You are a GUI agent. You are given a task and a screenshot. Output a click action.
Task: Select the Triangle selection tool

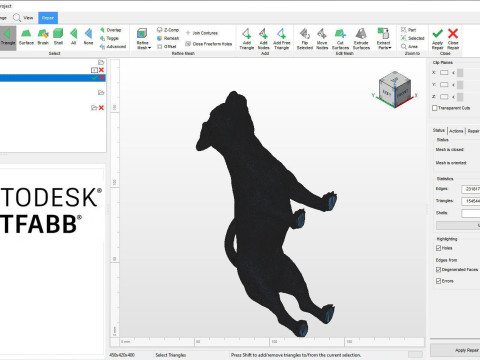7,37
